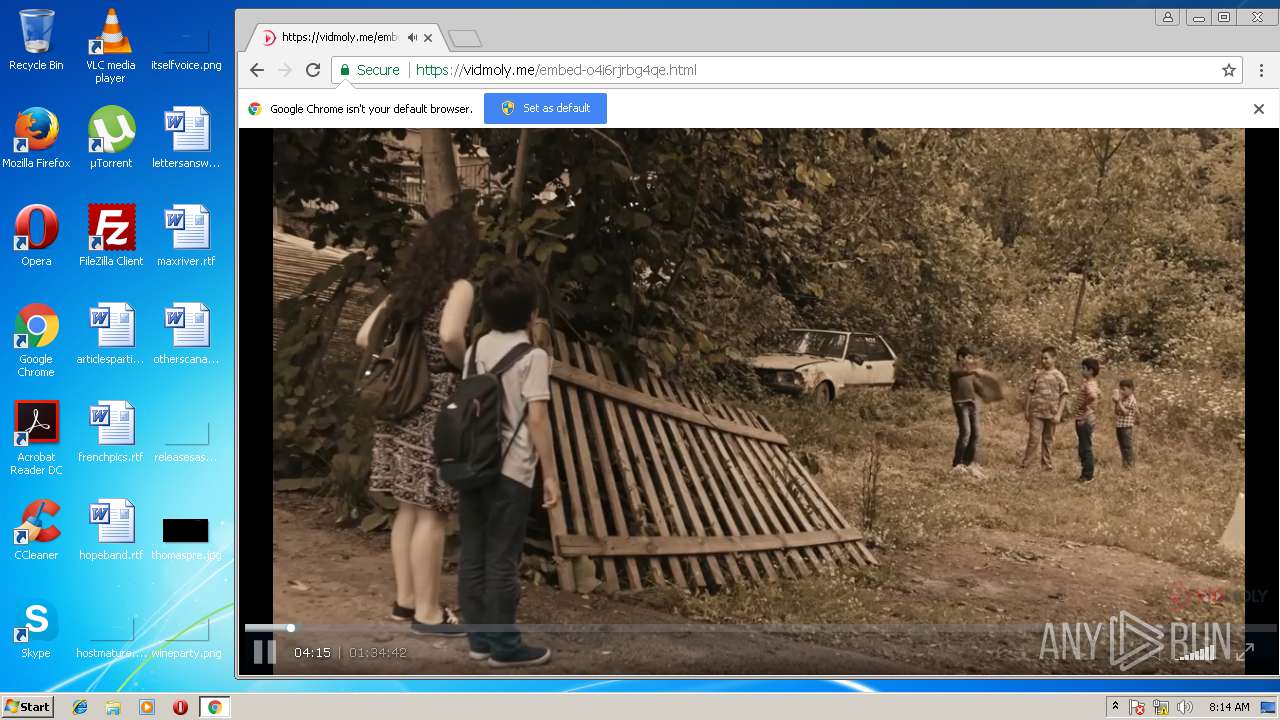1280x720 pixels.
Task: Close the vidmoly.me tab
Action: tap(429, 38)
